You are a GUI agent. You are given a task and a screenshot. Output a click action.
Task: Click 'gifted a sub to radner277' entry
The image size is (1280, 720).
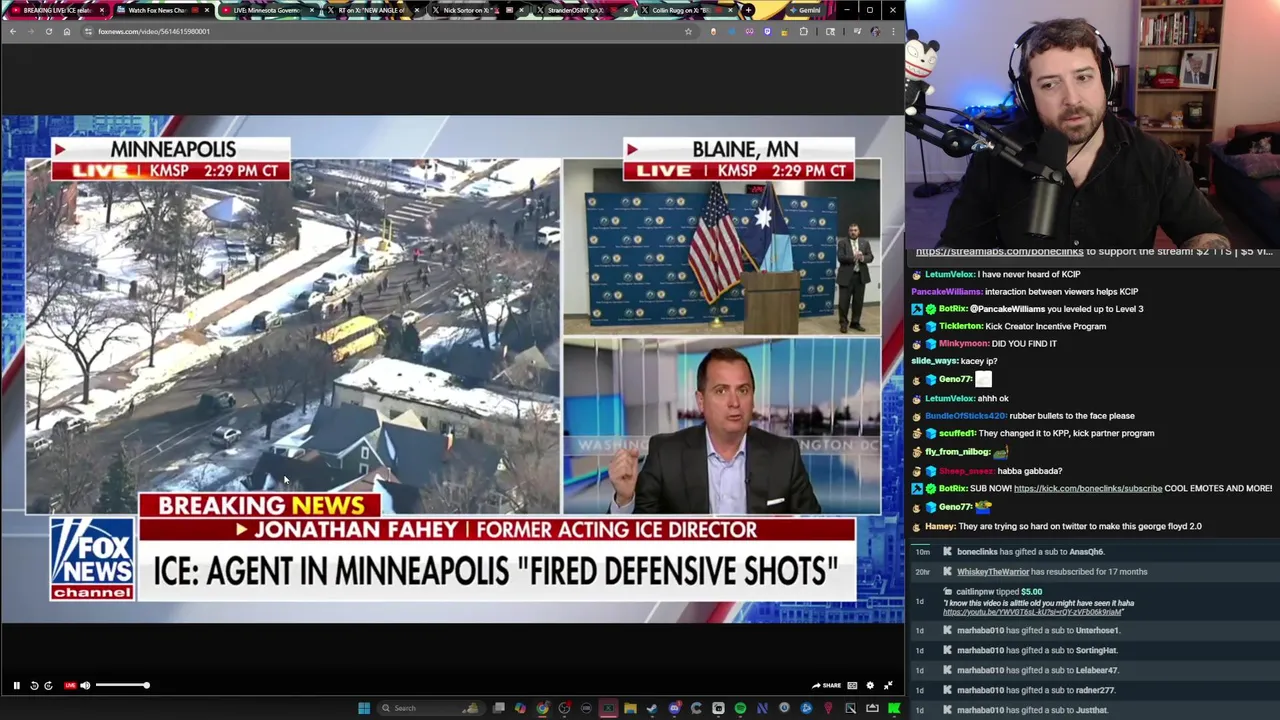1036,690
